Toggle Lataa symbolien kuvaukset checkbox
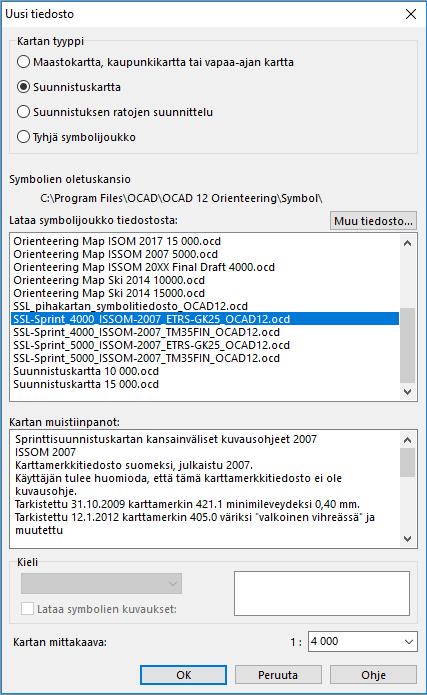Image resolution: width=427 pixels, height=695 pixels. click(x=27, y=609)
